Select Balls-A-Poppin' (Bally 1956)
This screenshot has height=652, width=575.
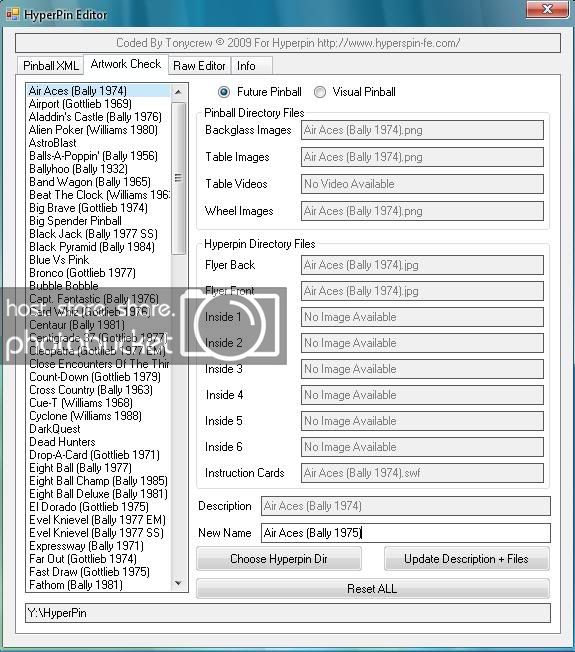(x=99, y=156)
